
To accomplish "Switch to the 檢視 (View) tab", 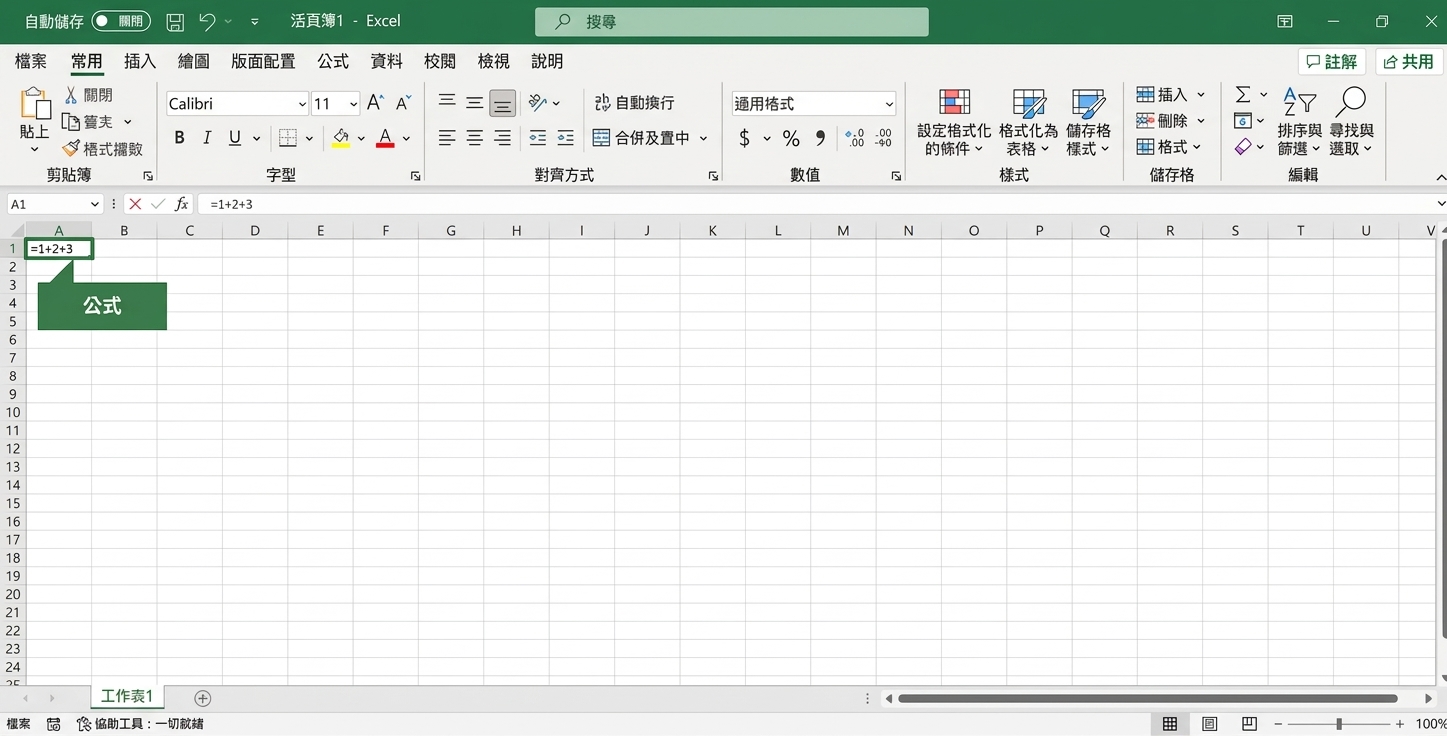I will coord(493,61).
